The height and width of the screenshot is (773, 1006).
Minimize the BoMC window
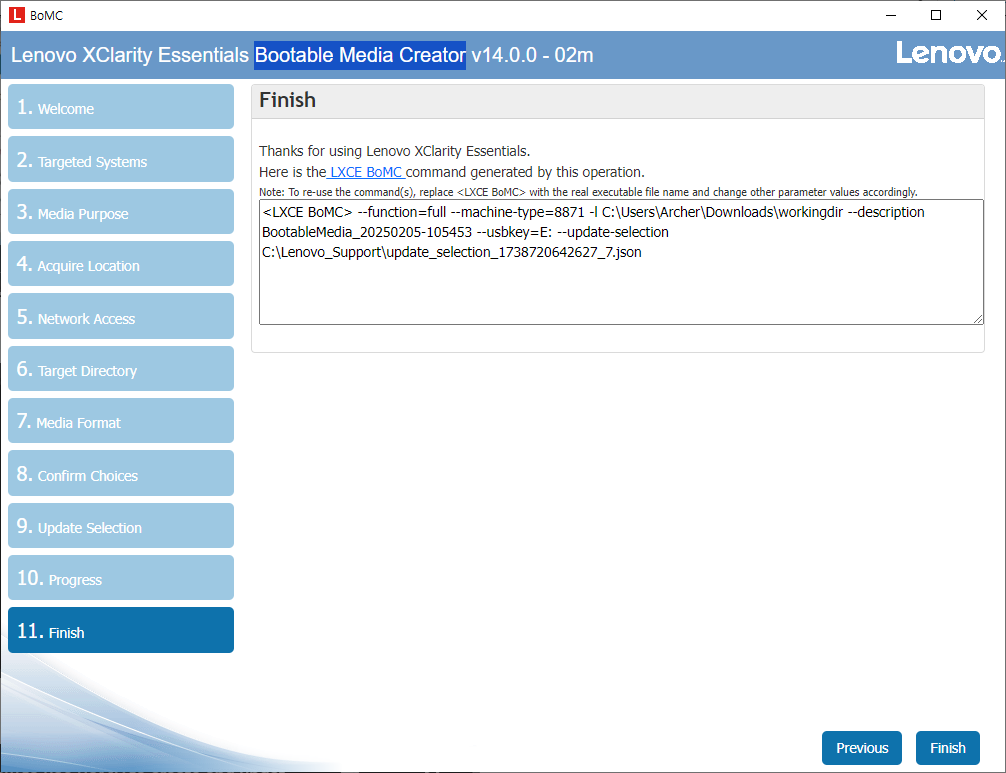pyautogui.click(x=891, y=15)
